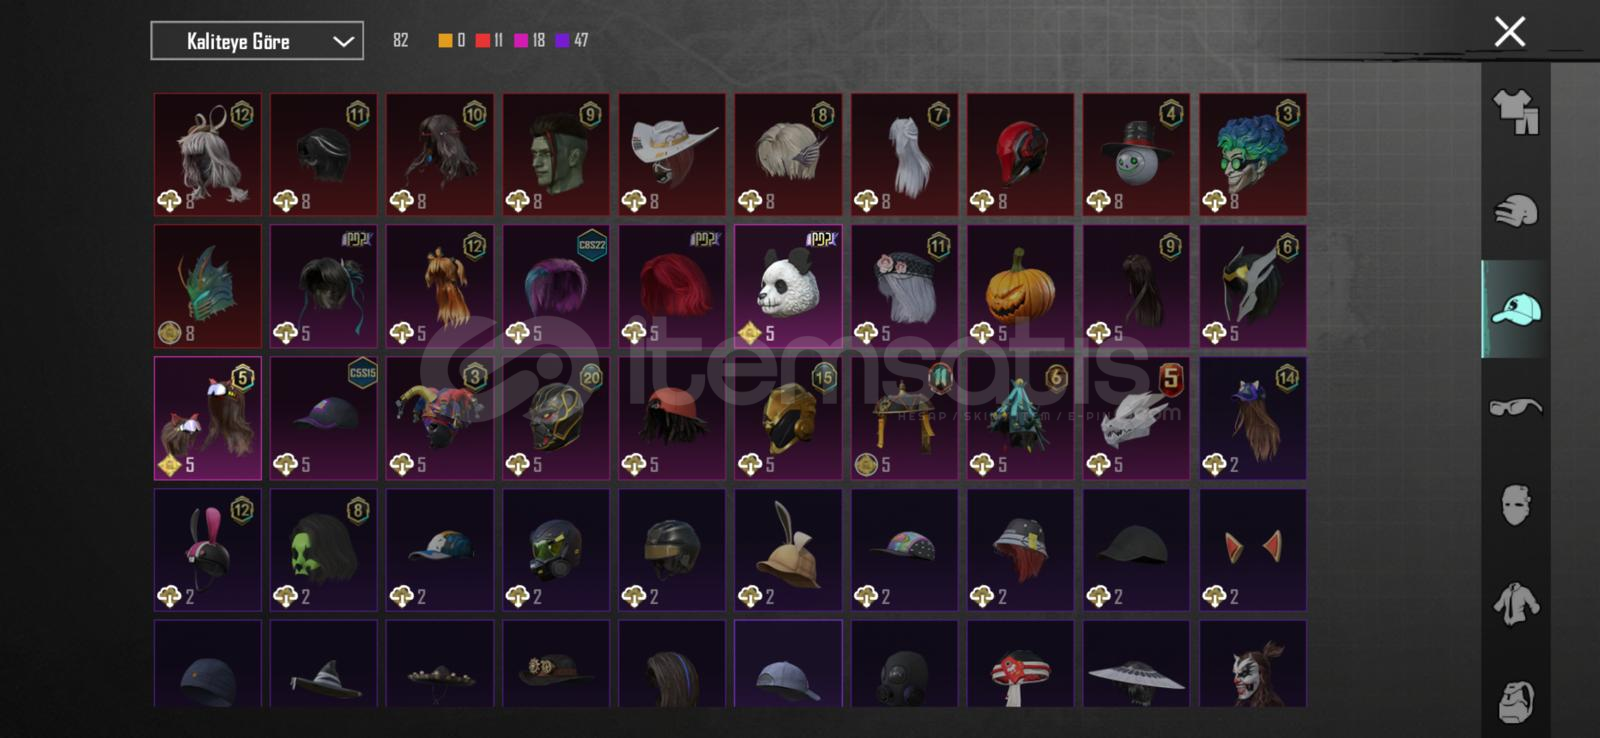Close the inventory with the X icon

tap(1509, 32)
